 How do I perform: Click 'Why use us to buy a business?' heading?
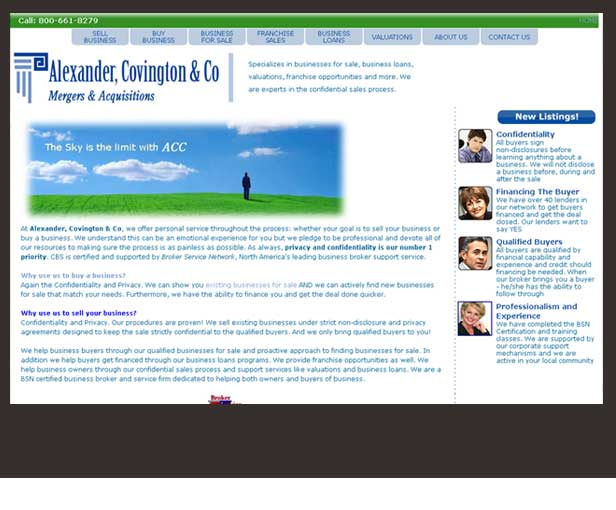[73, 275]
